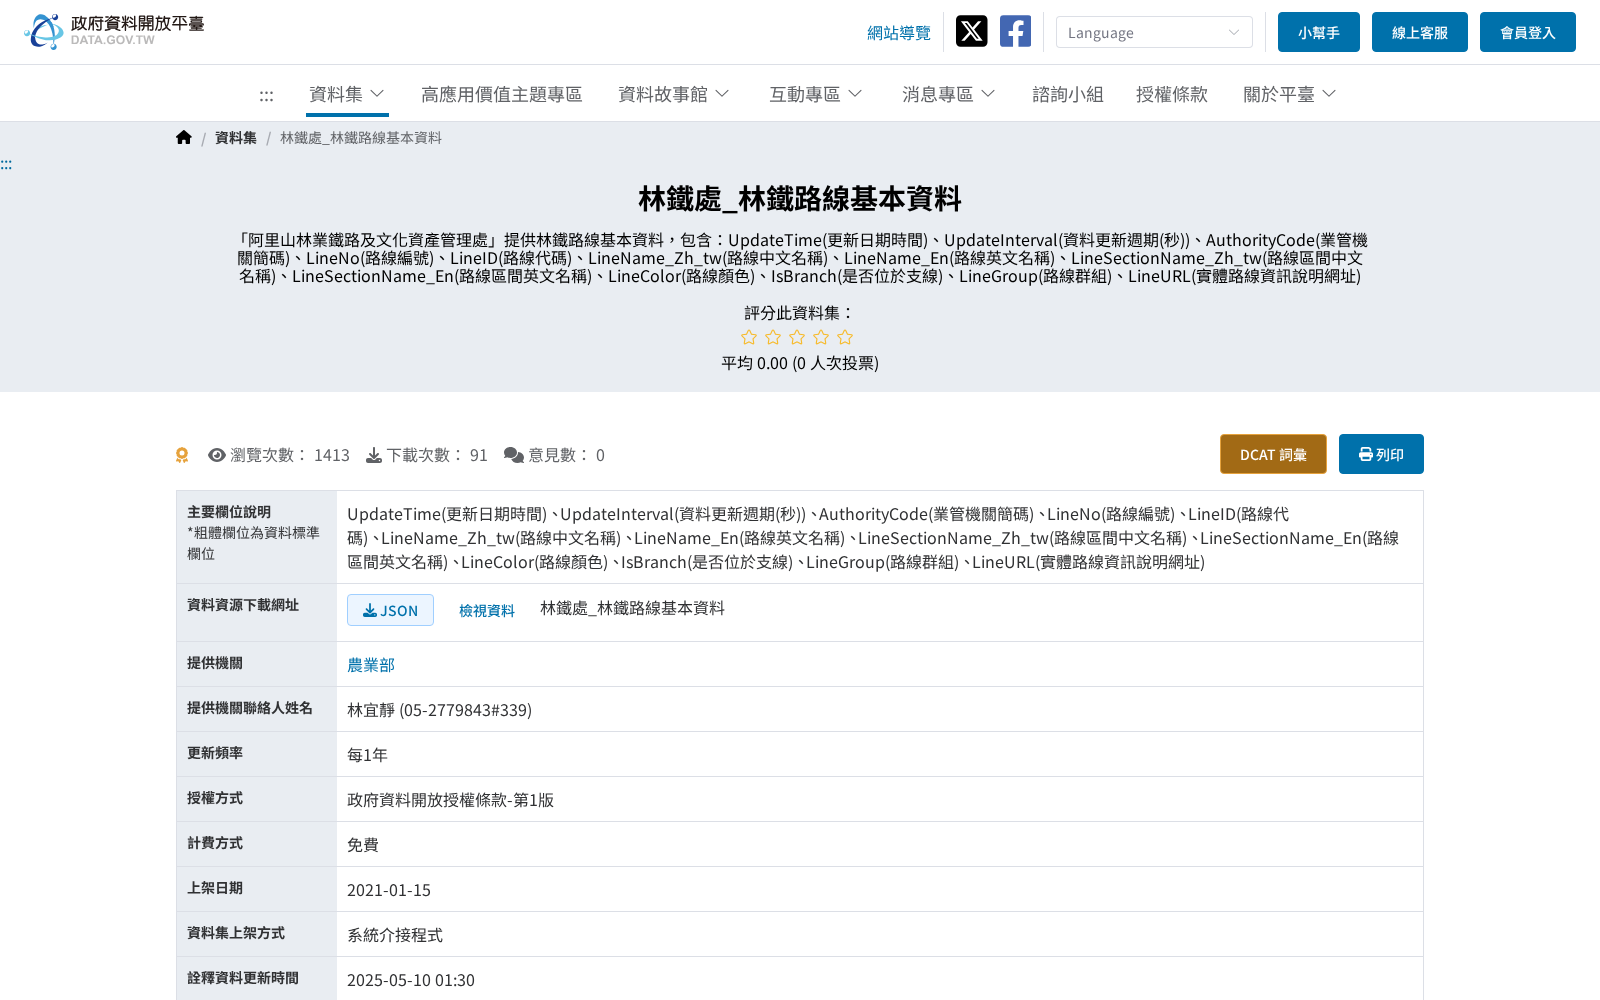Click the DATA.GOV.TW site logo

(x=114, y=31)
